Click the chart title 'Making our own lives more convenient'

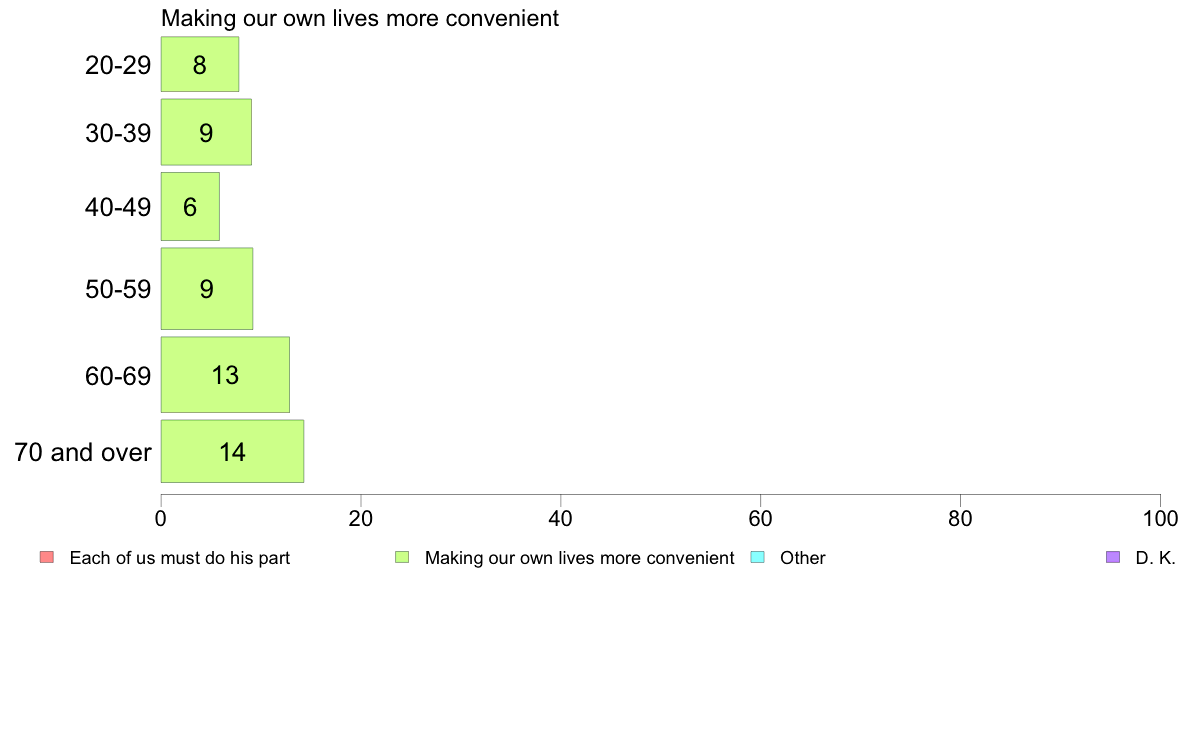point(360,18)
